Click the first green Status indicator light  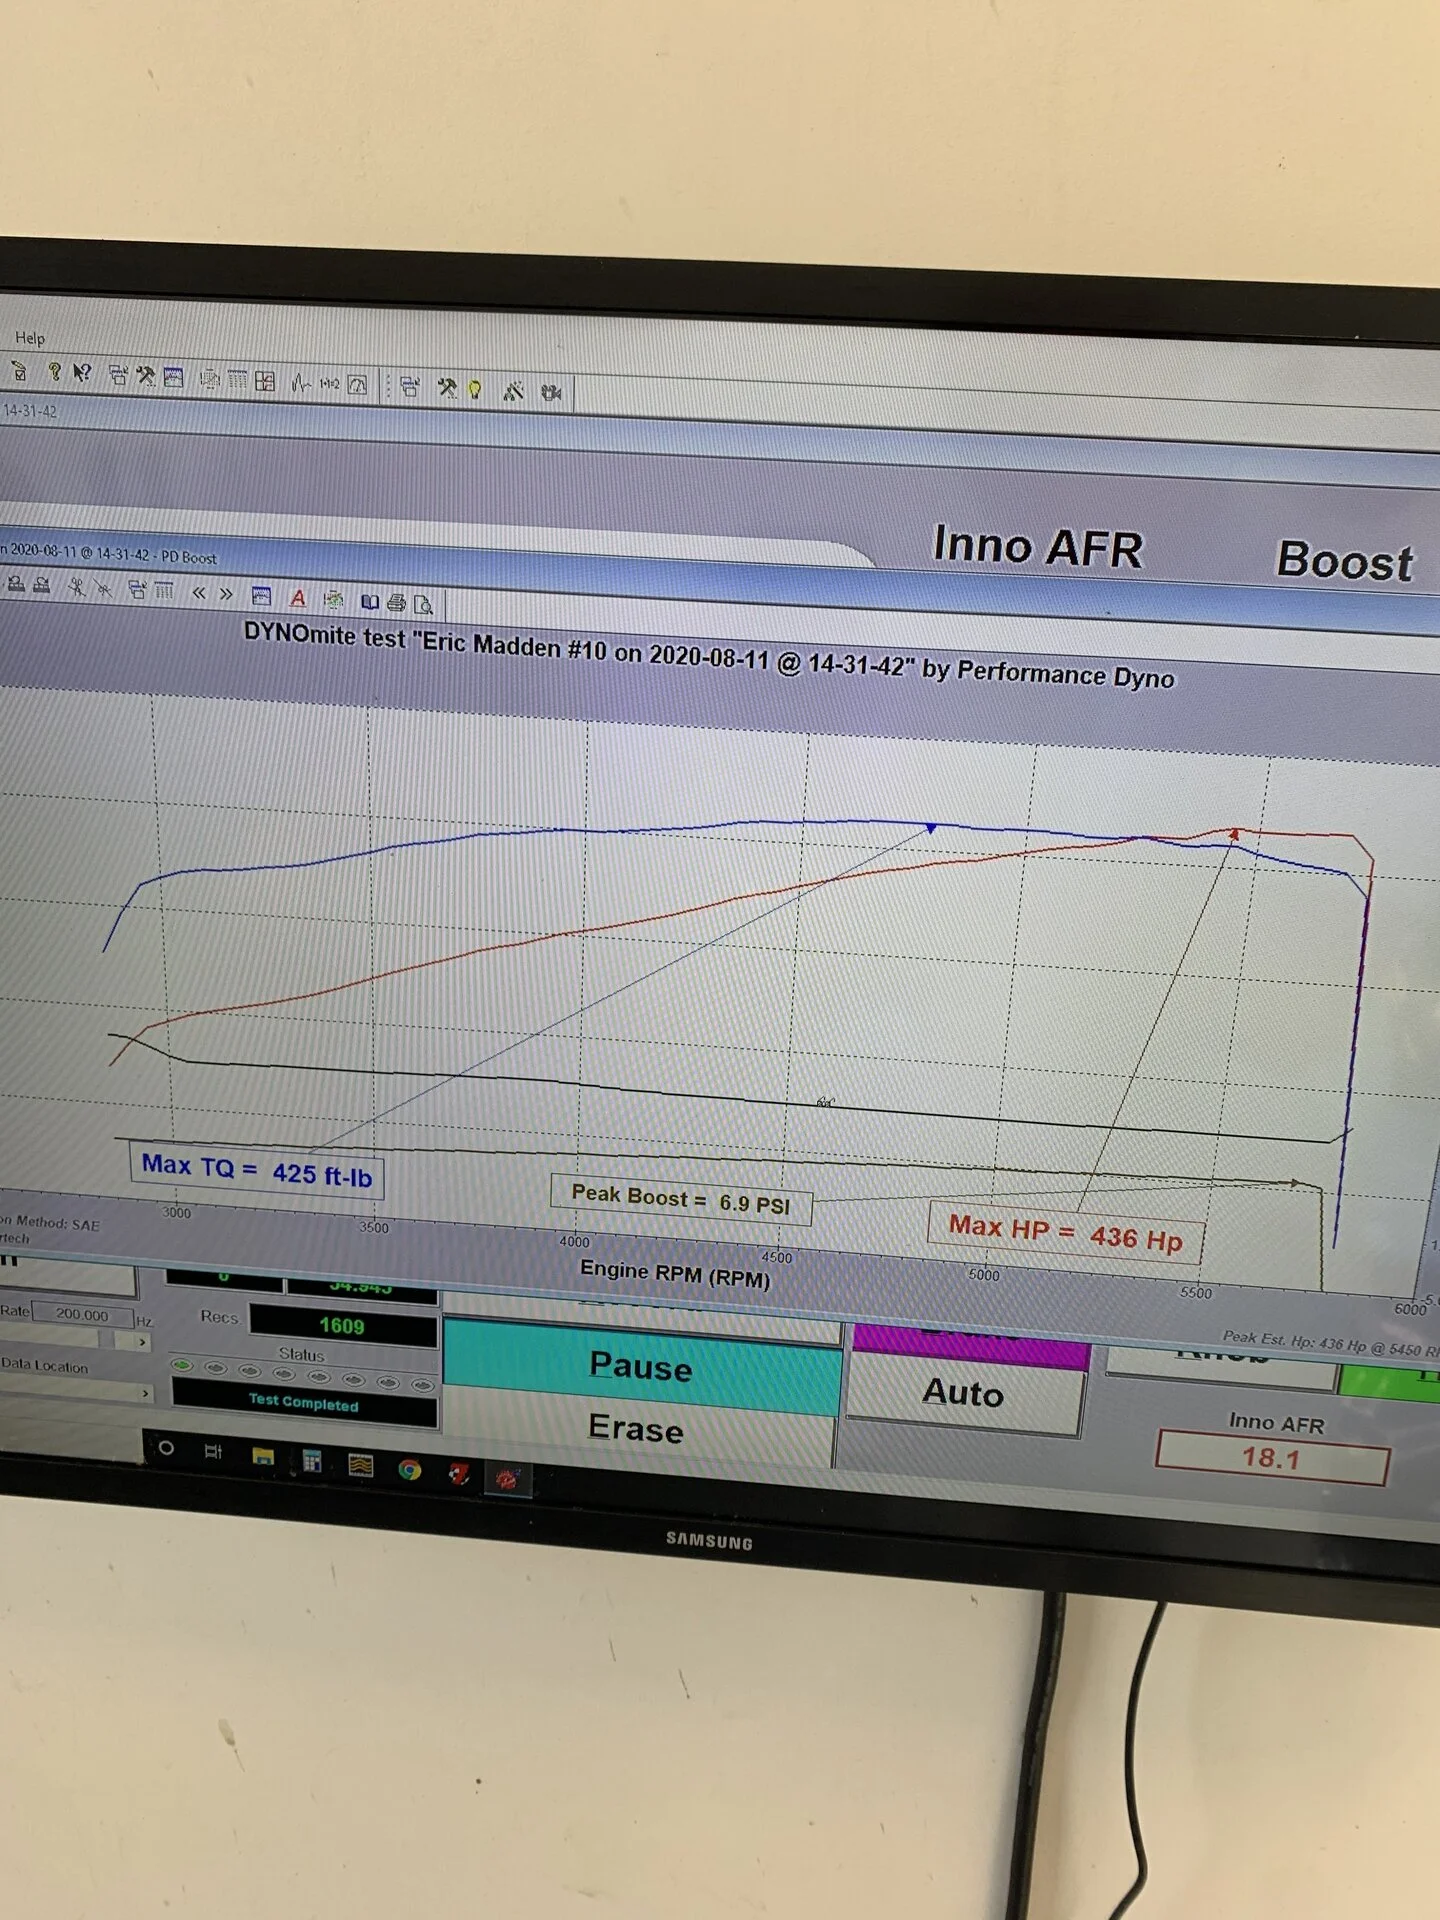[x=182, y=1365]
